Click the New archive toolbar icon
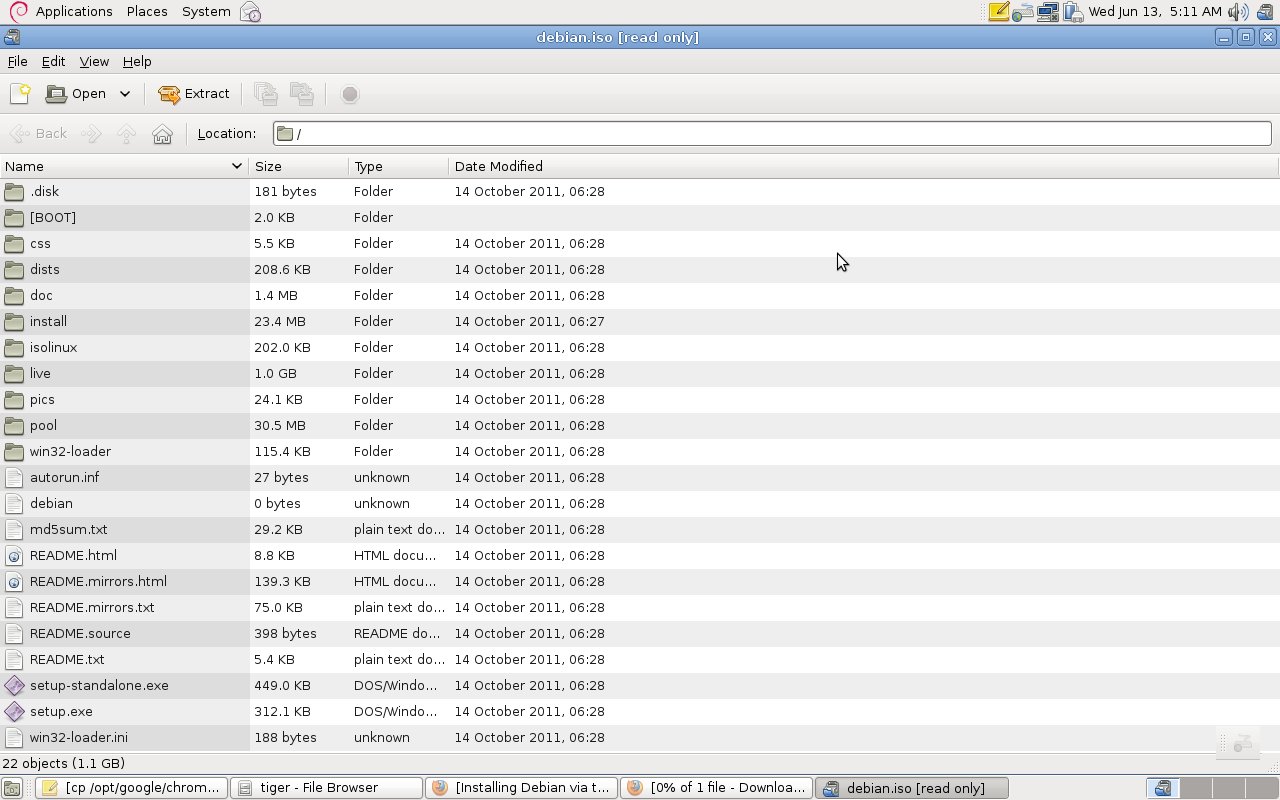The image size is (1280, 800). tap(20, 94)
